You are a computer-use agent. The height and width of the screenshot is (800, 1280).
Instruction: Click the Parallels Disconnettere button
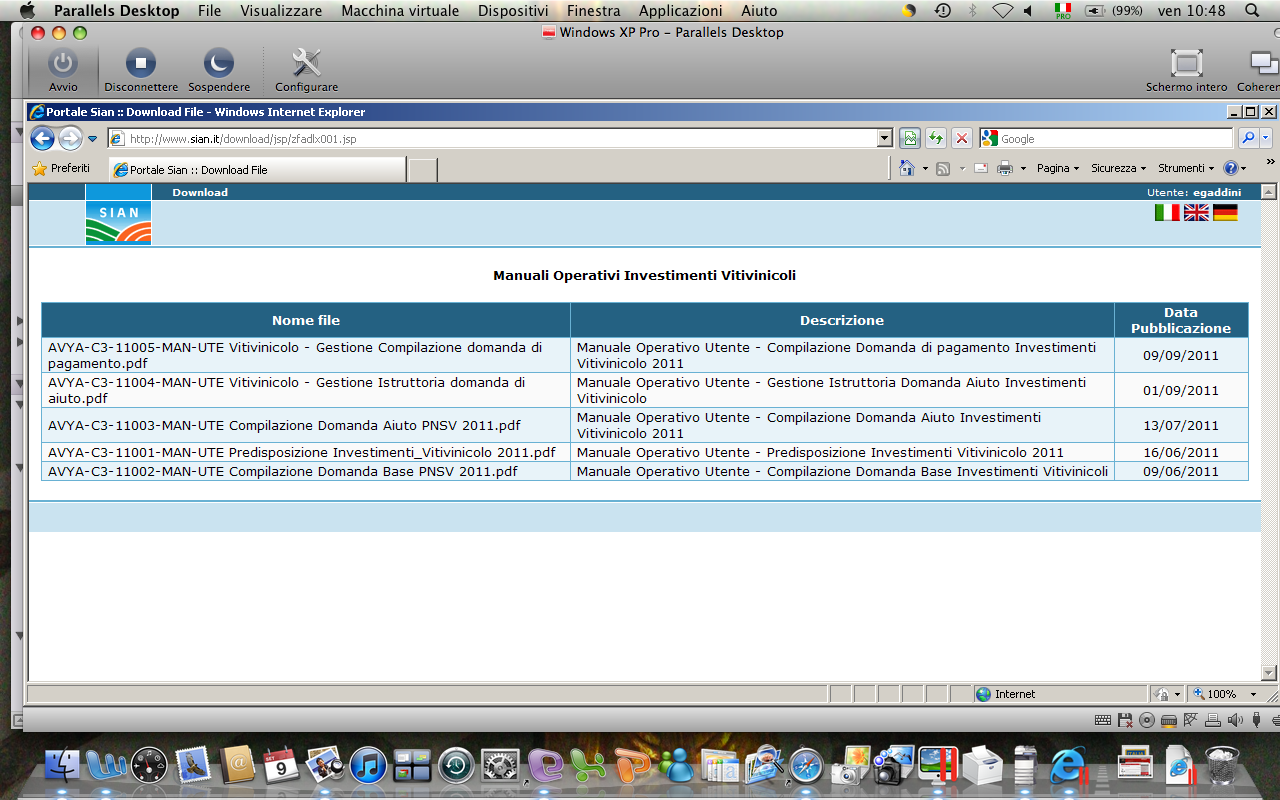click(x=141, y=71)
